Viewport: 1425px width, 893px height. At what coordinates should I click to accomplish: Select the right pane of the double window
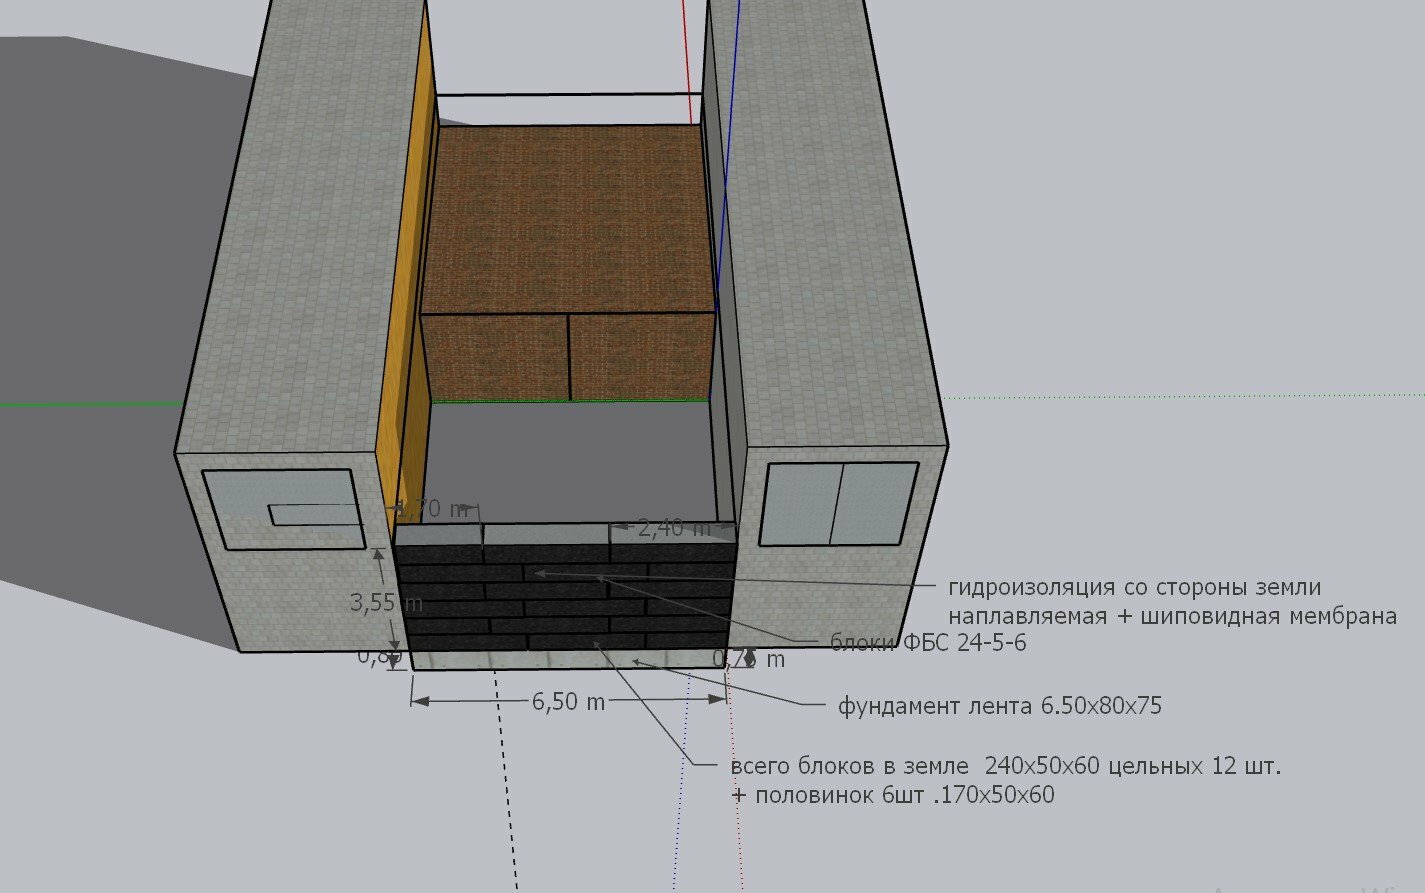[874, 503]
